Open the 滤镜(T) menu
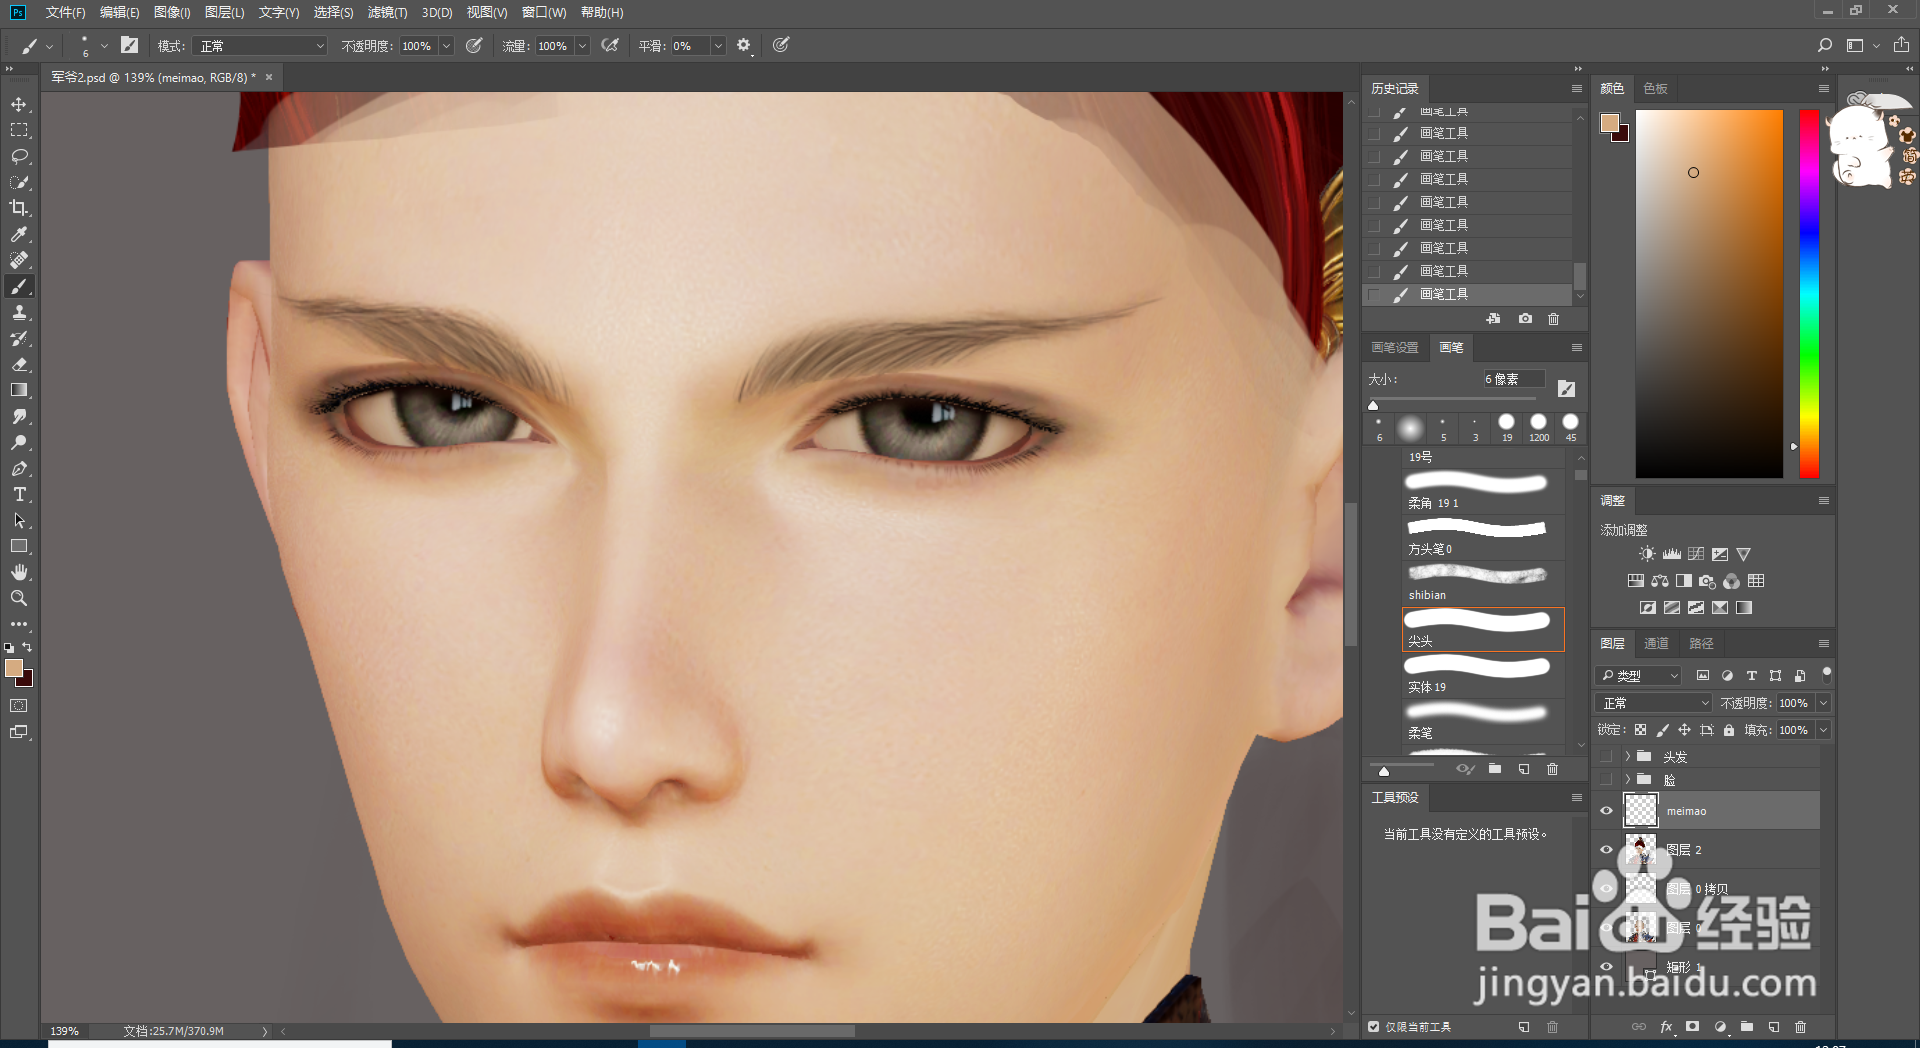Viewport: 1920px width, 1048px height. click(387, 12)
